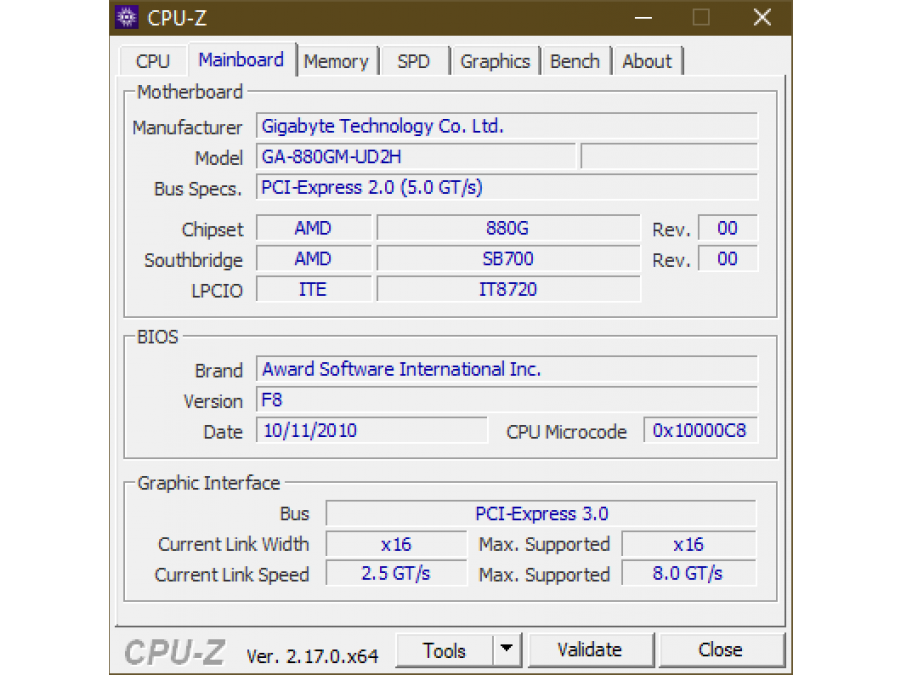Click the Gigabyte manufacturer field
Viewport: 900px width, 675px height.
pos(506,127)
